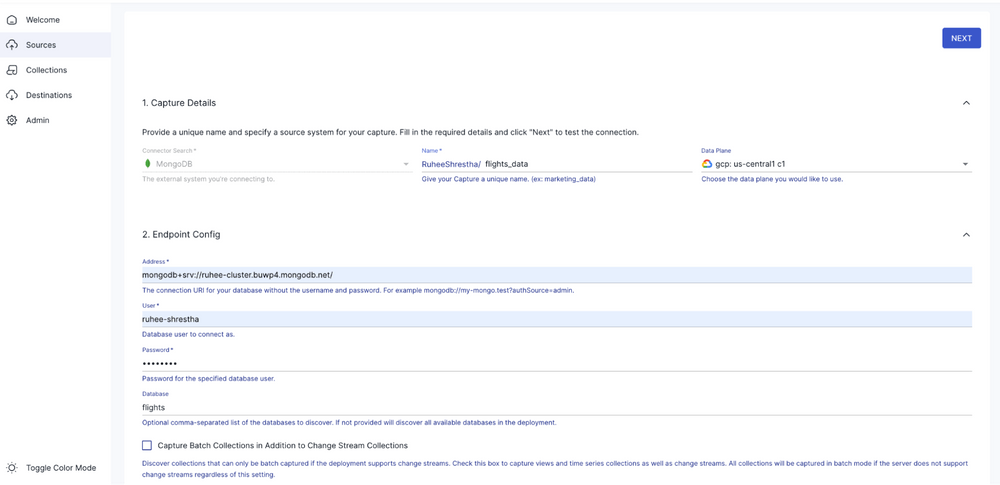Collapse the Capture Details section

[x=965, y=103]
